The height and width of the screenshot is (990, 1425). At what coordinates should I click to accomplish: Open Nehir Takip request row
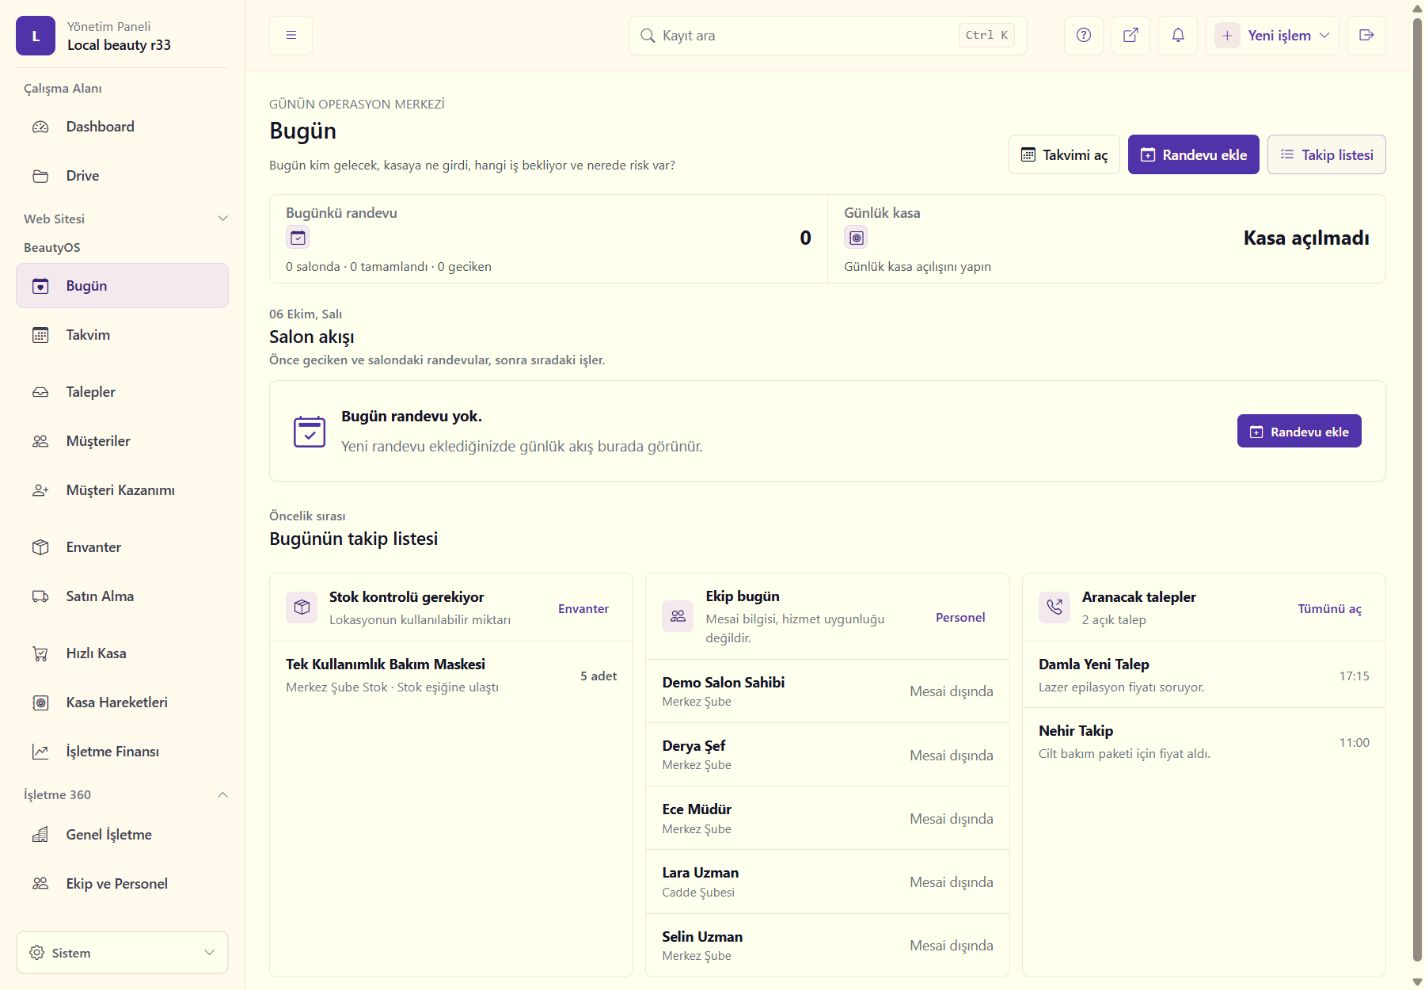pyautogui.click(x=1204, y=741)
